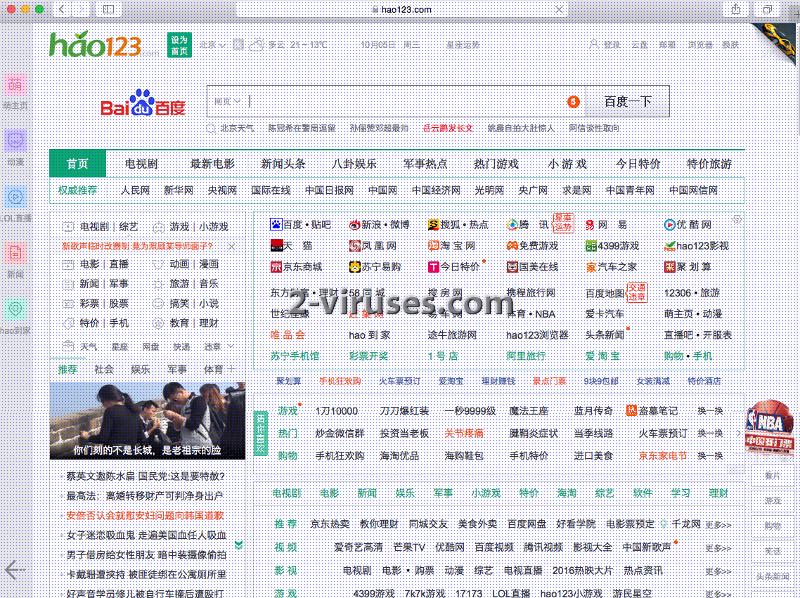Click the NBA basketball banner
This screenshot has height=598, width=800.
click(x=769, y=428)
